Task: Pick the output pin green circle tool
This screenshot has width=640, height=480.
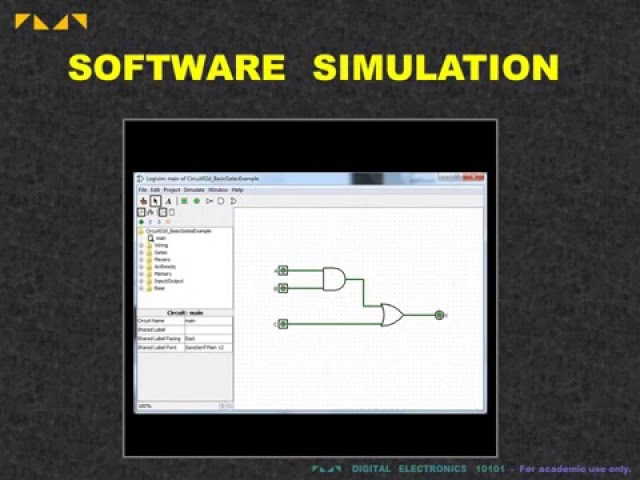Action: (196, 201)
